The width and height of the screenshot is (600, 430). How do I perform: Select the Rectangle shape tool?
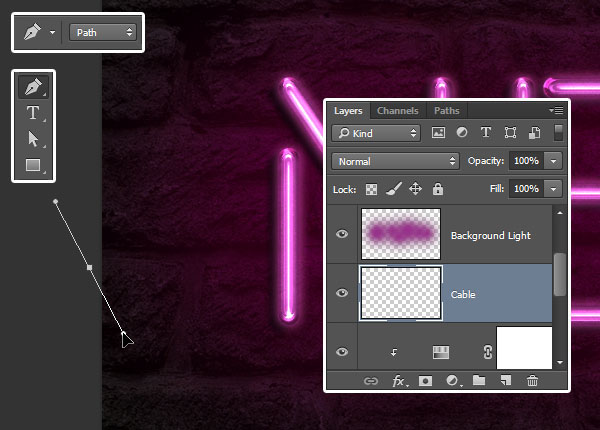click(33, 165)
